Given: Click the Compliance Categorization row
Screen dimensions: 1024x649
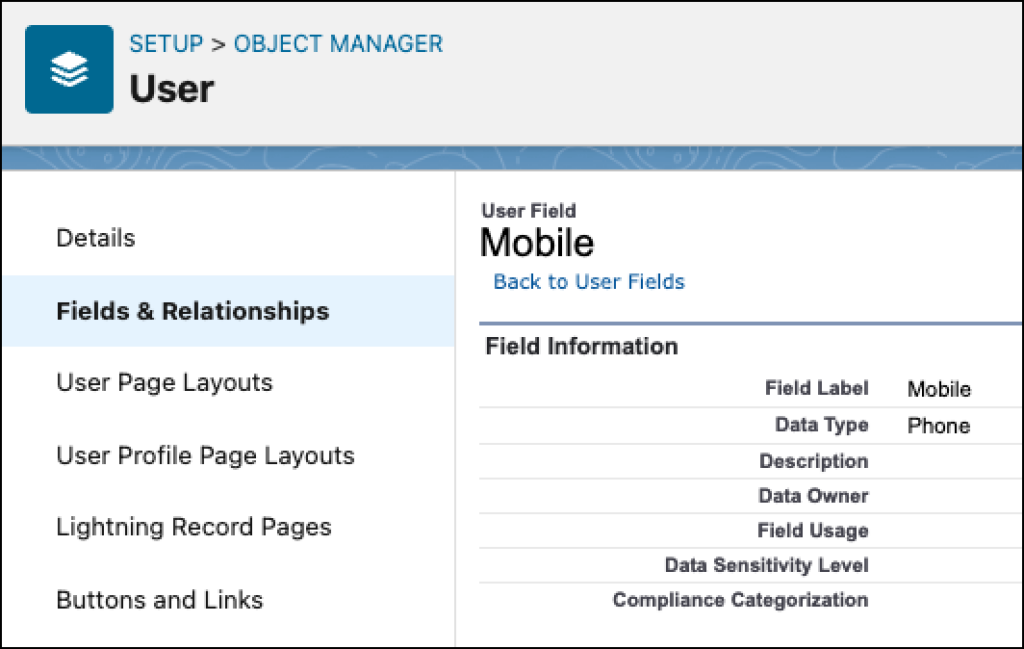Looking at the screenshot, I should point(740,600).
